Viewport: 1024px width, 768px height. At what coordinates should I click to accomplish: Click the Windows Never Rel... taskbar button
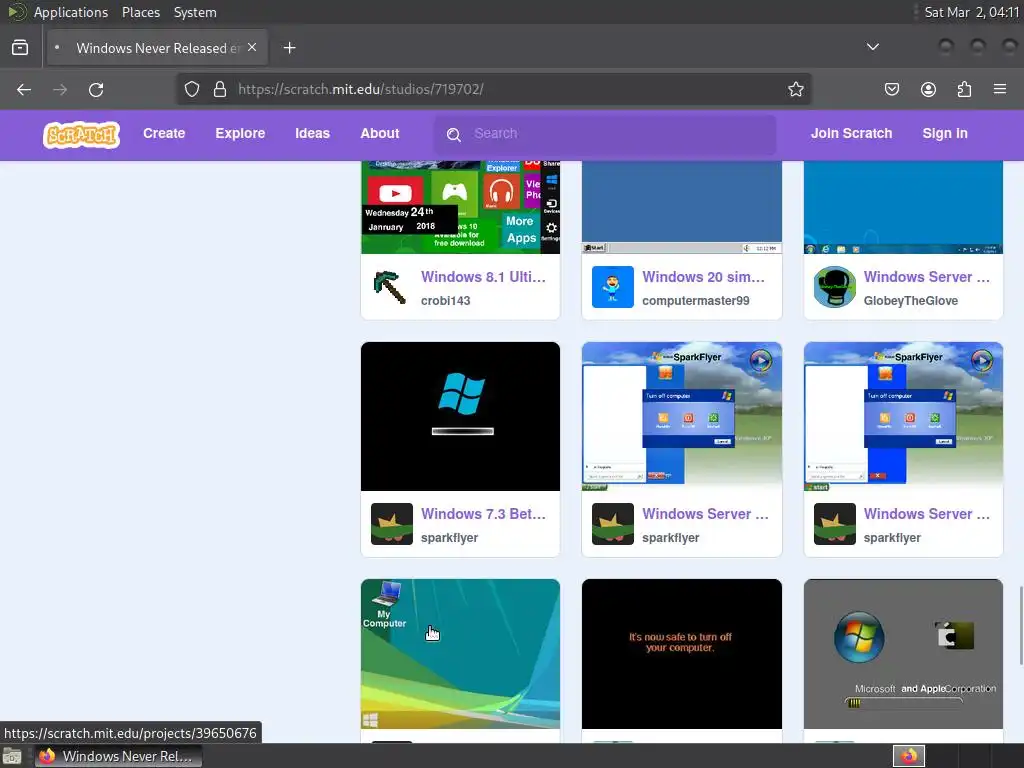pyautogui.click(x=118, y=756)
